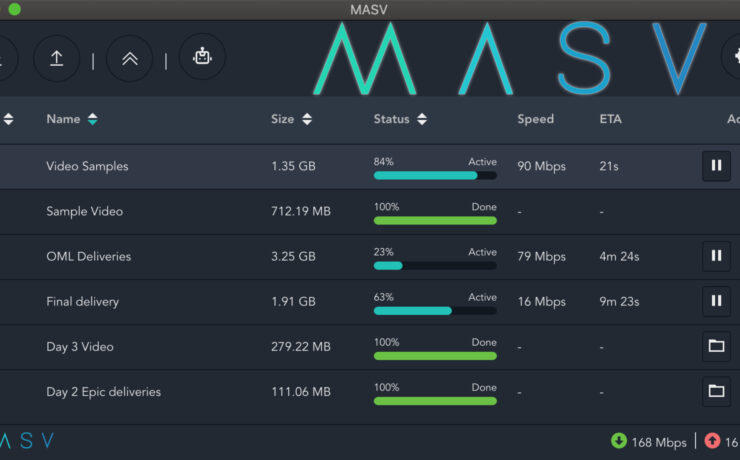
Task: Pause the Video Samples transfer
Action: click(716, 166)
